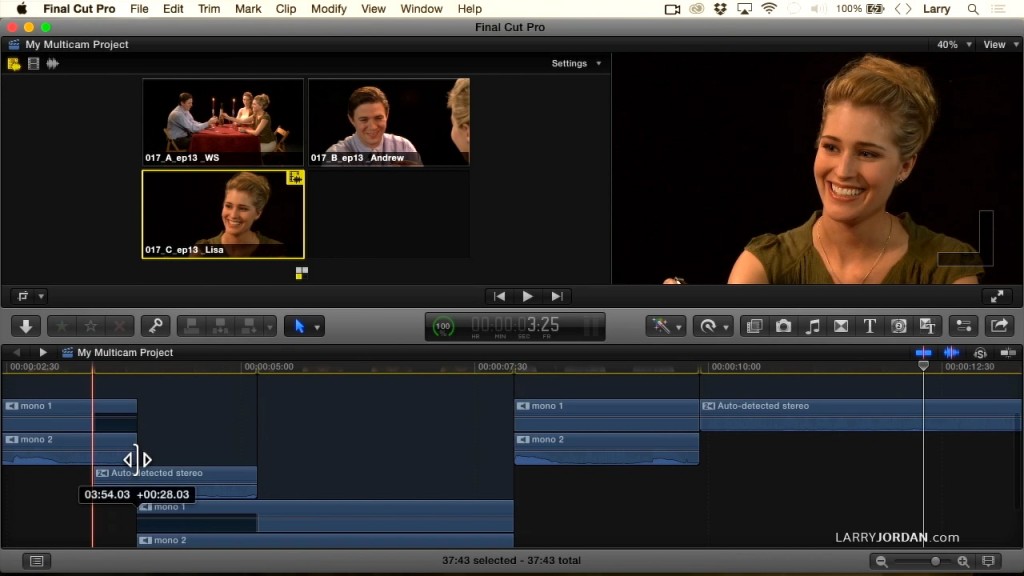Toggle timeline snapping
The image size is (1024, 576).
pyautogui.click(x=1008, y=353)
